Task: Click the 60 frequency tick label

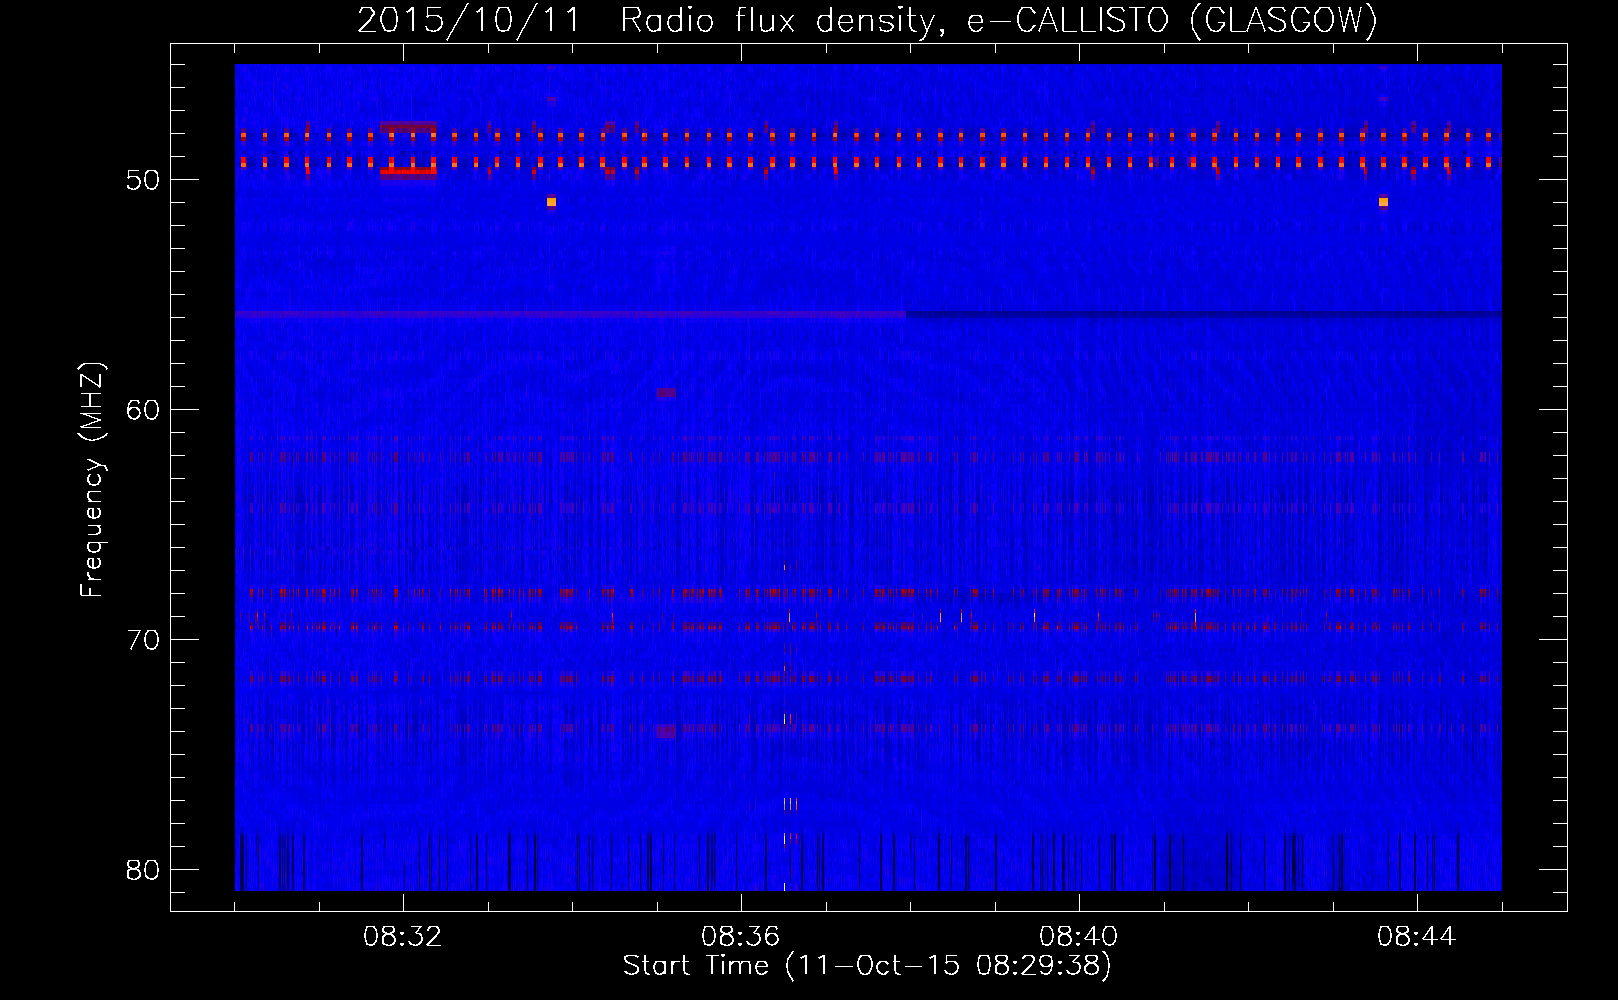Action: coord(143,410)
